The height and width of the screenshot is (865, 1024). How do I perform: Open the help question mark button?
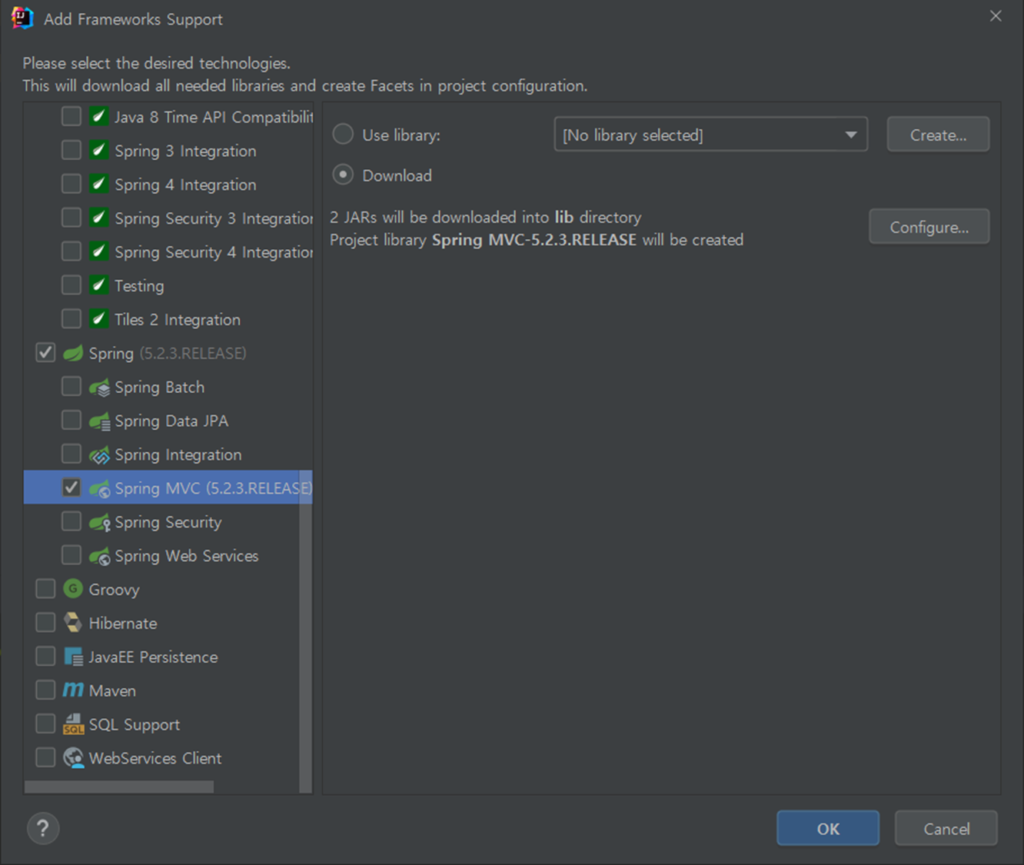[43, 828]
